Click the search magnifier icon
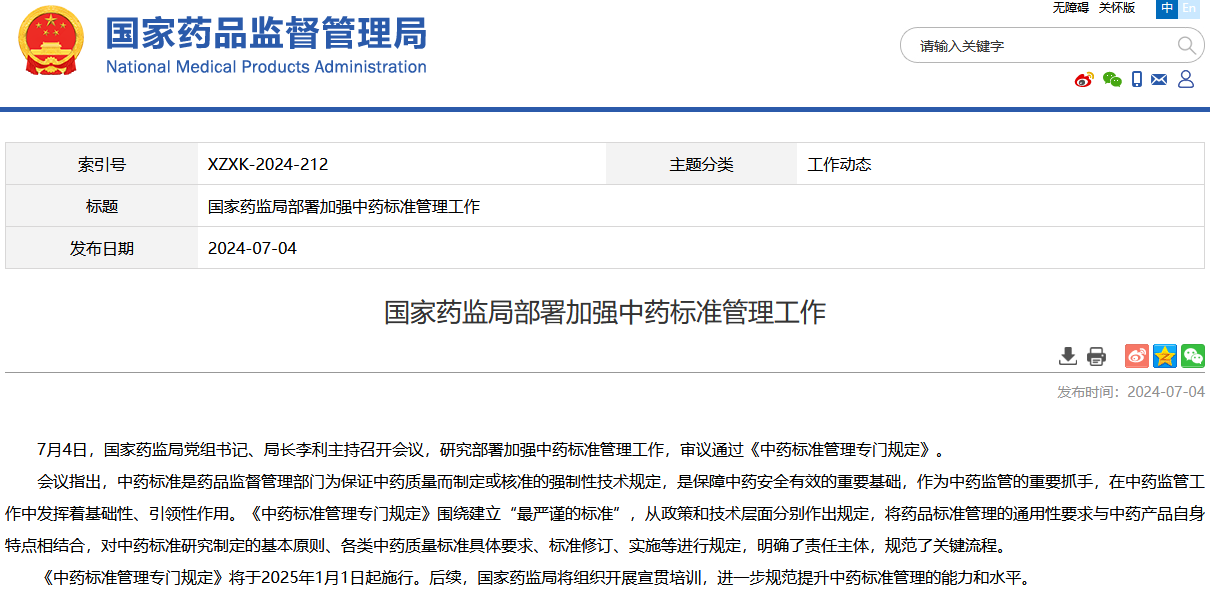 pos(1186,45)
